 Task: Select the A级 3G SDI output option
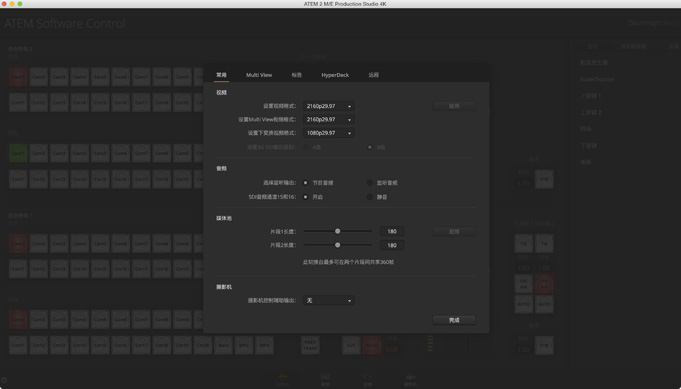click(x=306, y=147)
